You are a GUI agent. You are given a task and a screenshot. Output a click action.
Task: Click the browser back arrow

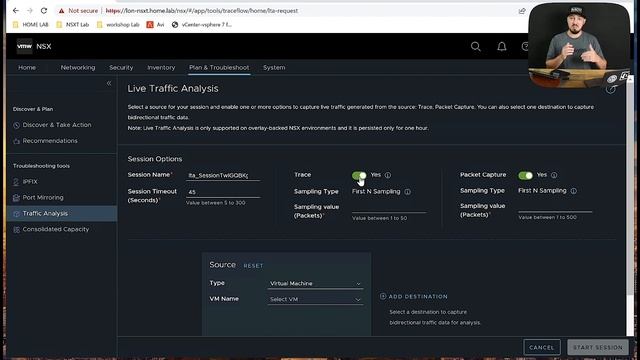point(16,11)
